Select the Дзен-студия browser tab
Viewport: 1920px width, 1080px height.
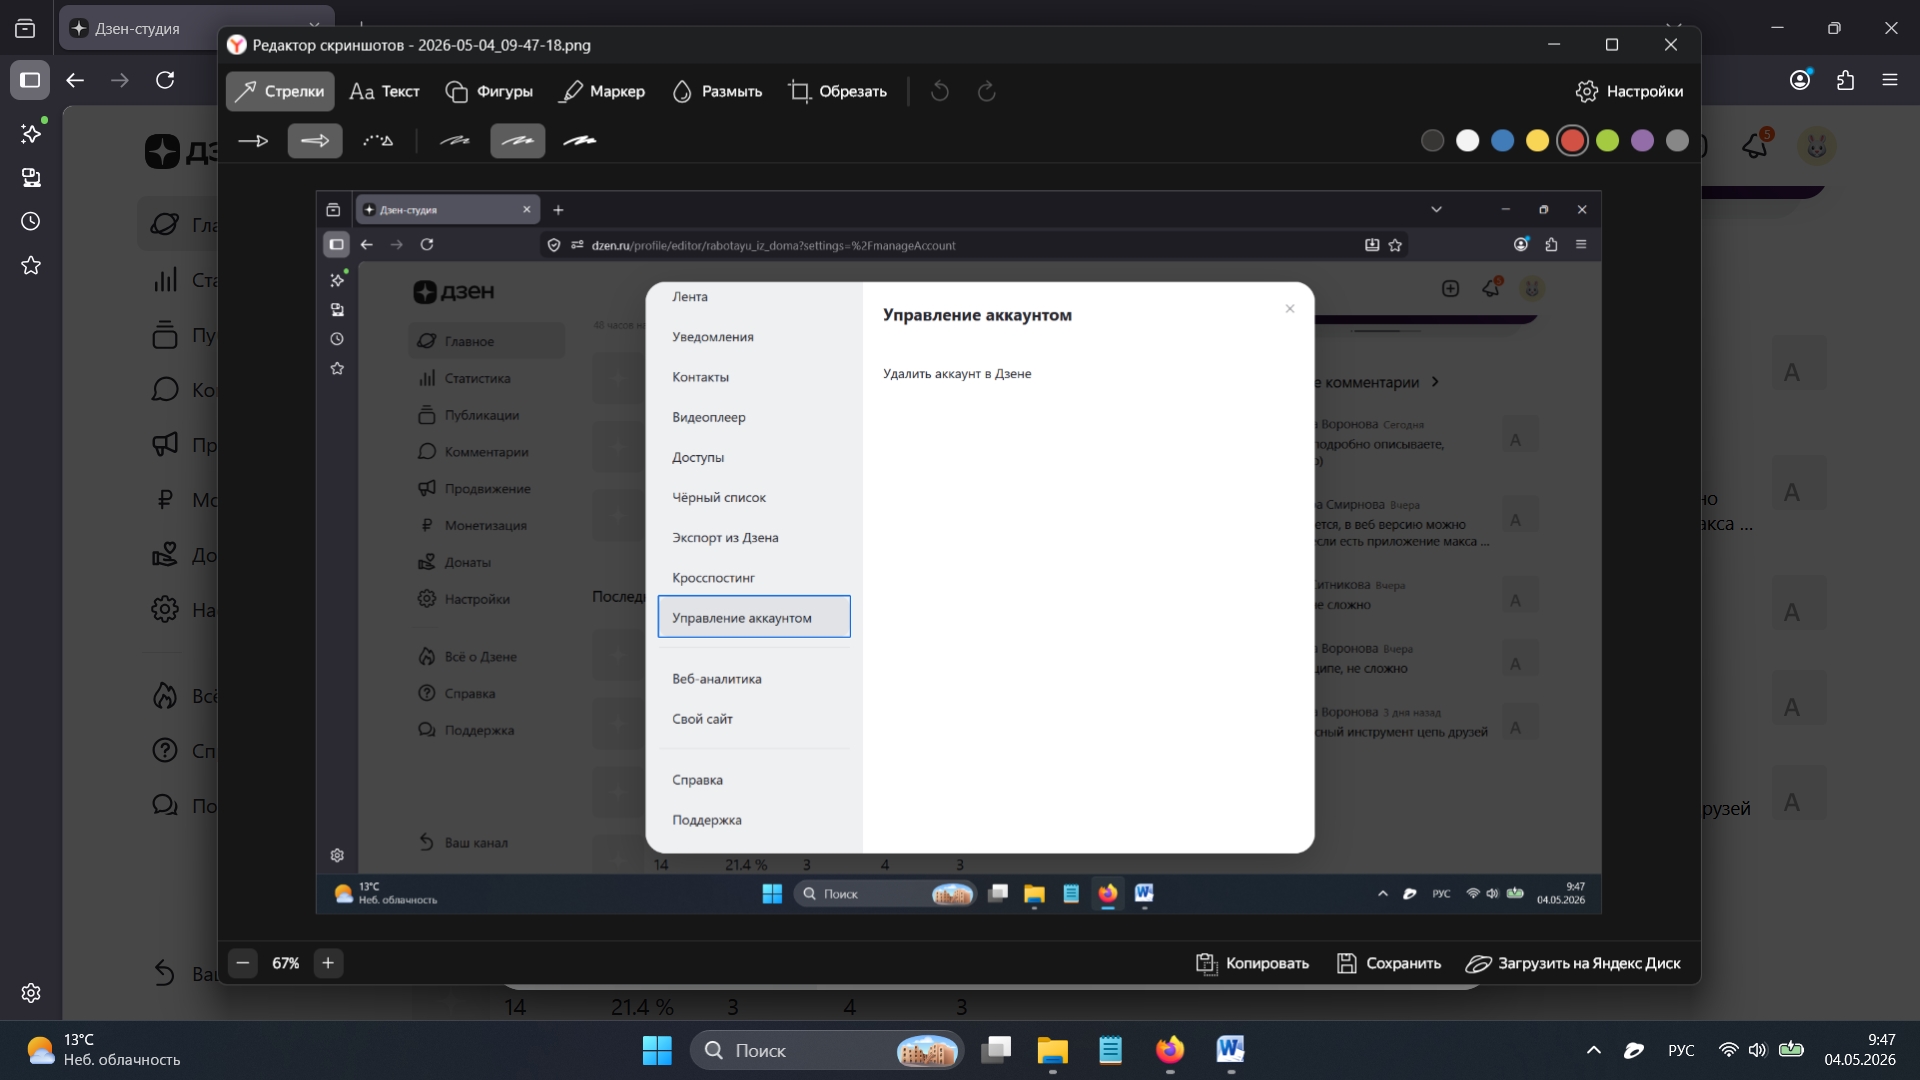[x=140, y=28]
